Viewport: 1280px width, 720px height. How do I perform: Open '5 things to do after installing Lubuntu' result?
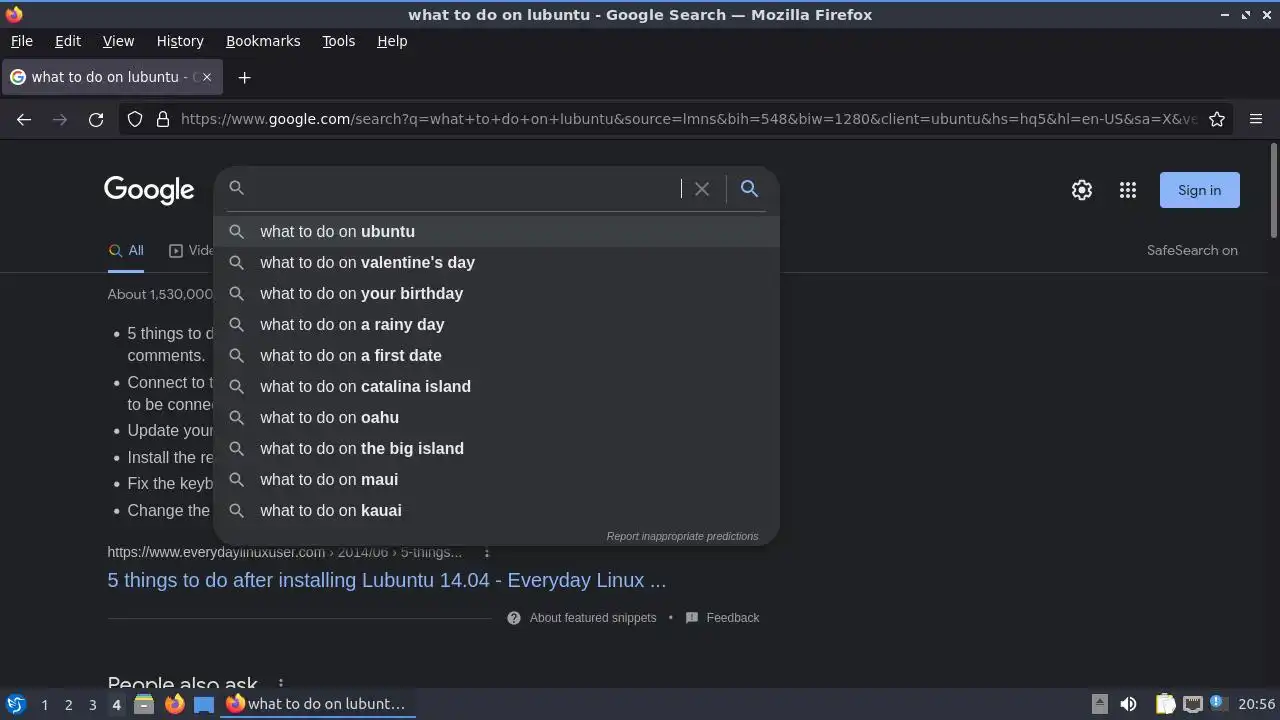pyautogui.click(x=387, y=580)
